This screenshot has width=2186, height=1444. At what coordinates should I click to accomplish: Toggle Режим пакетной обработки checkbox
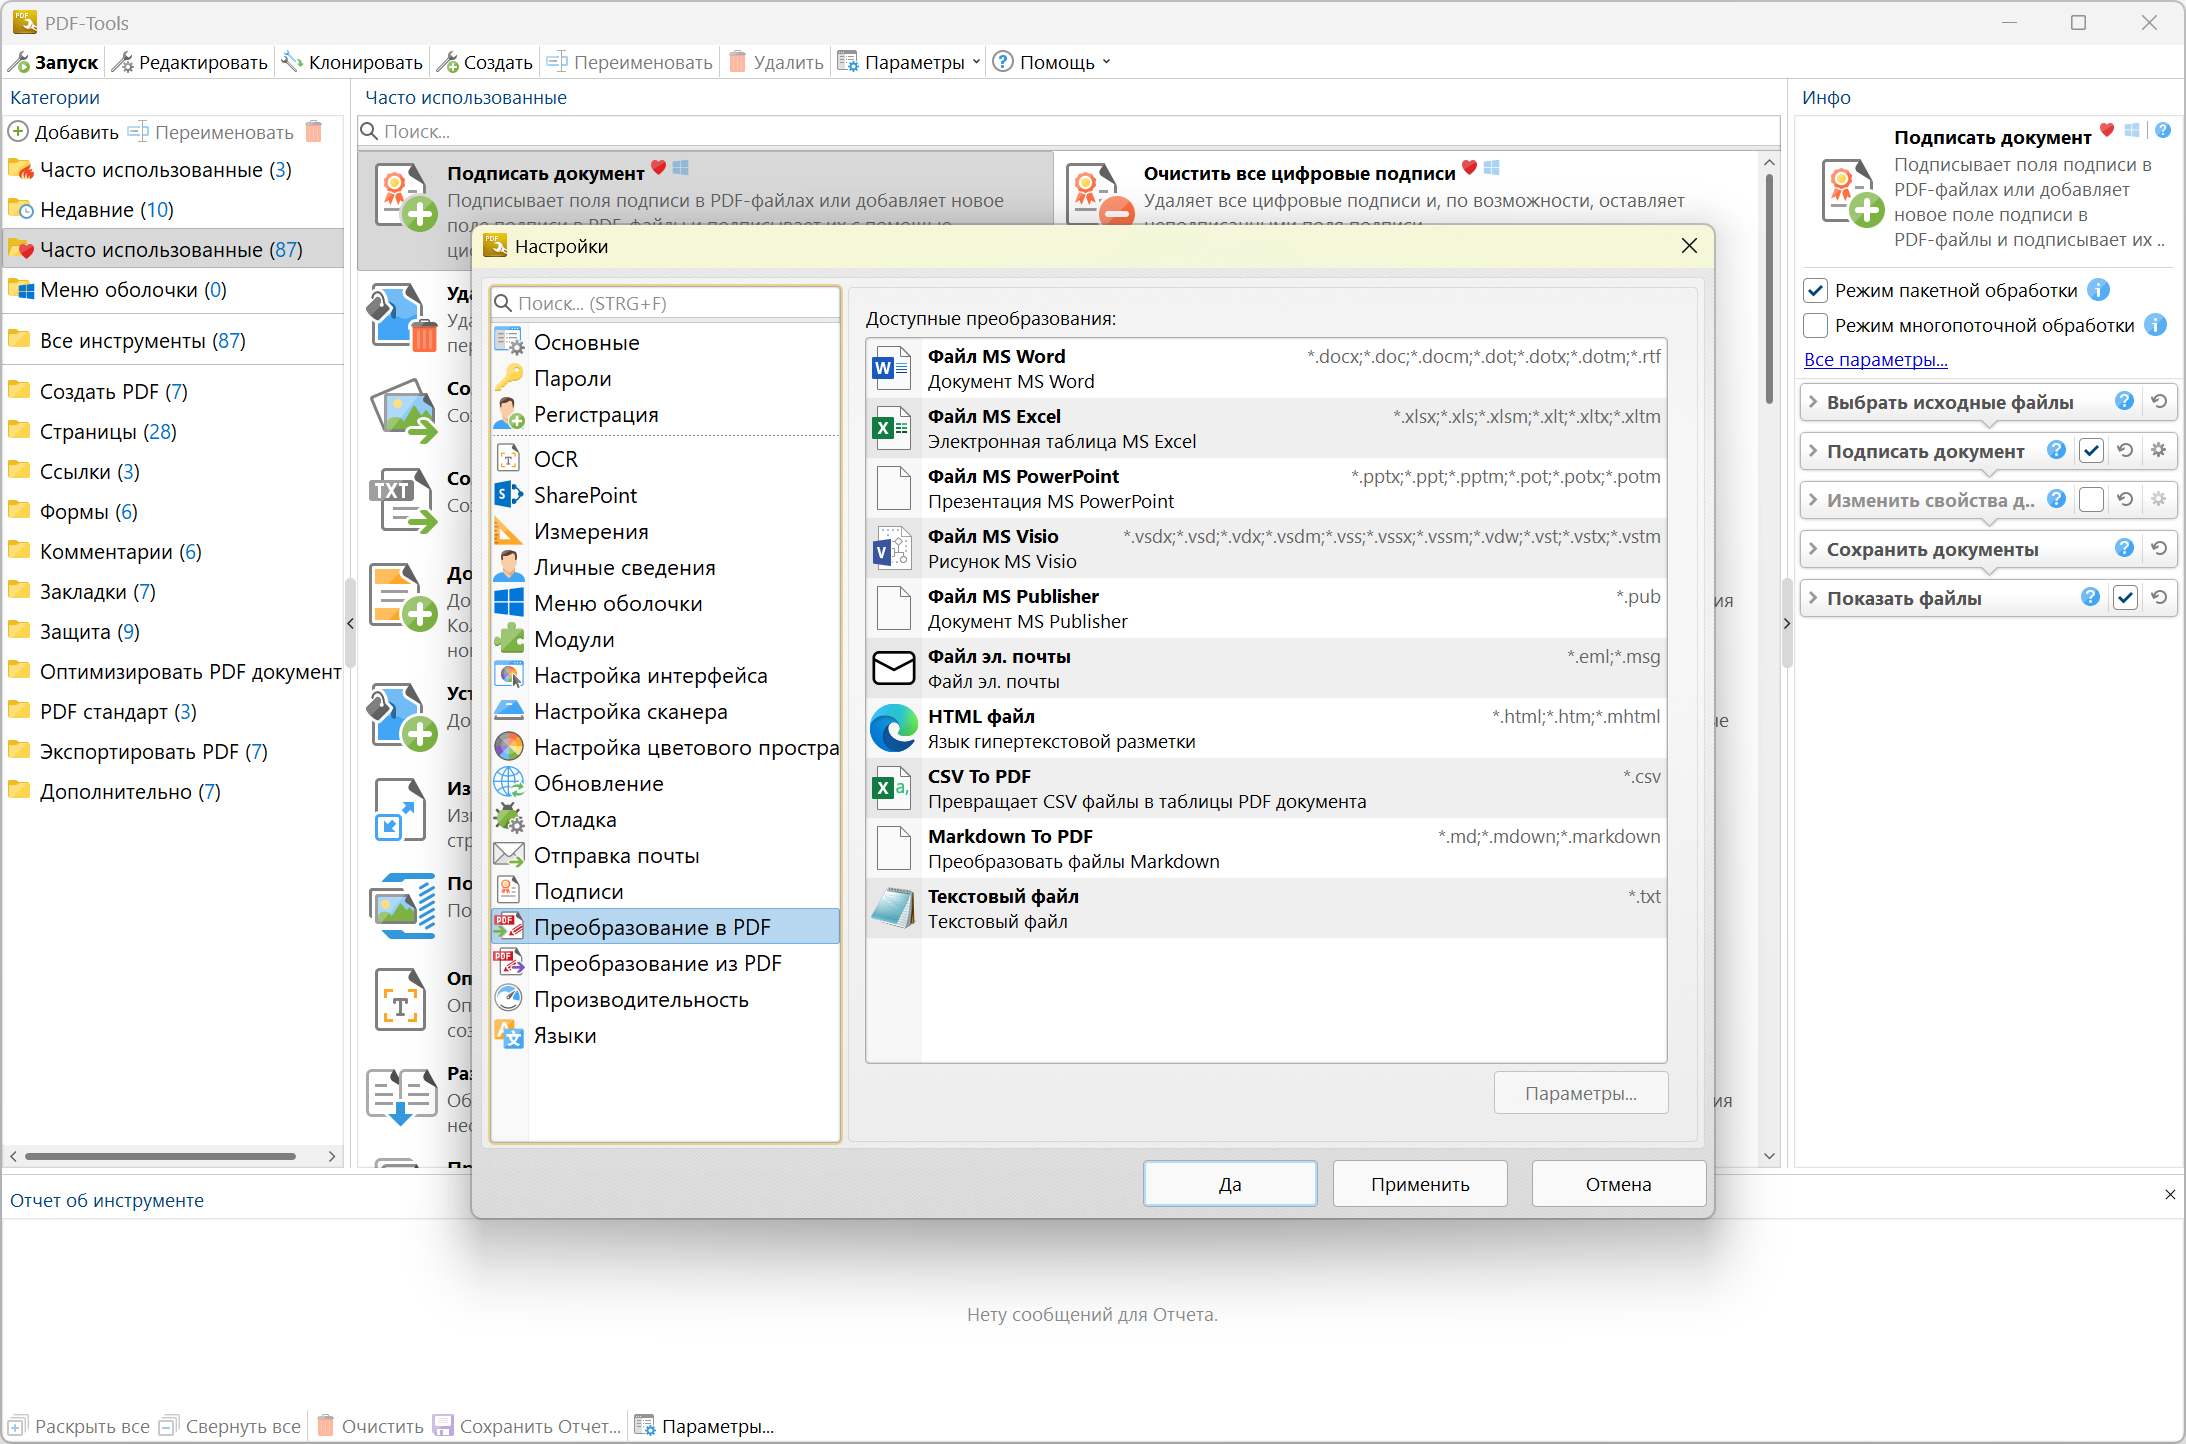(1816, 291)
